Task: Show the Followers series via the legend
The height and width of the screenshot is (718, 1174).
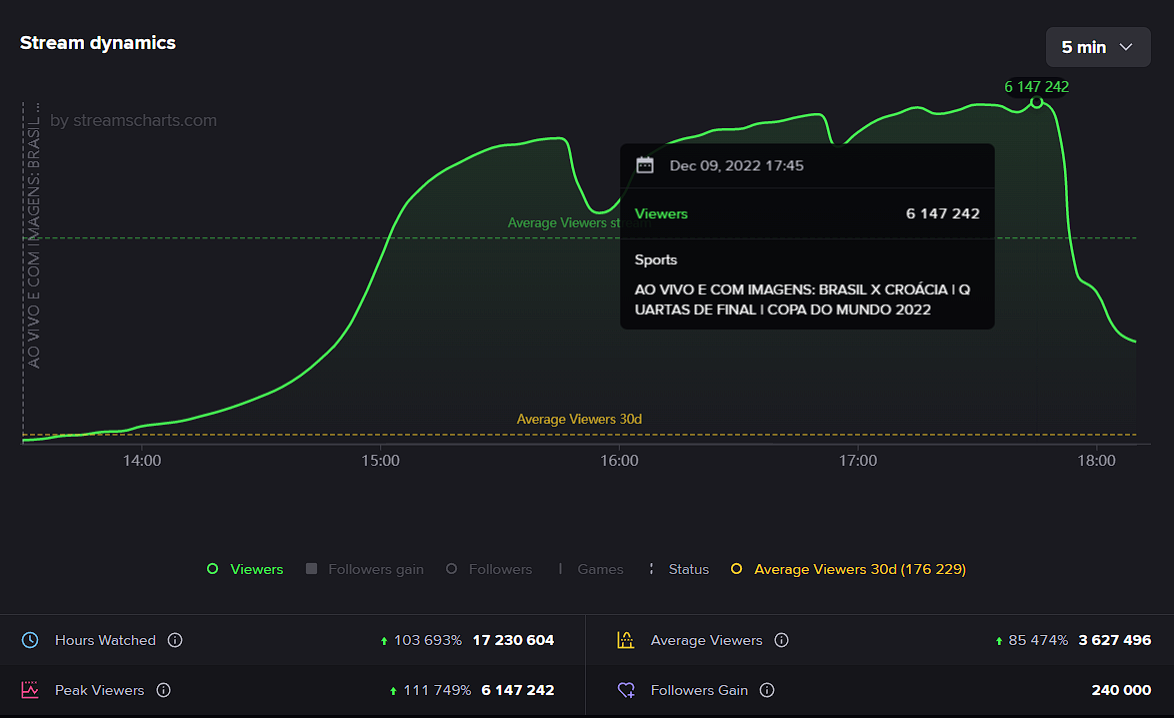Action: 489,569
